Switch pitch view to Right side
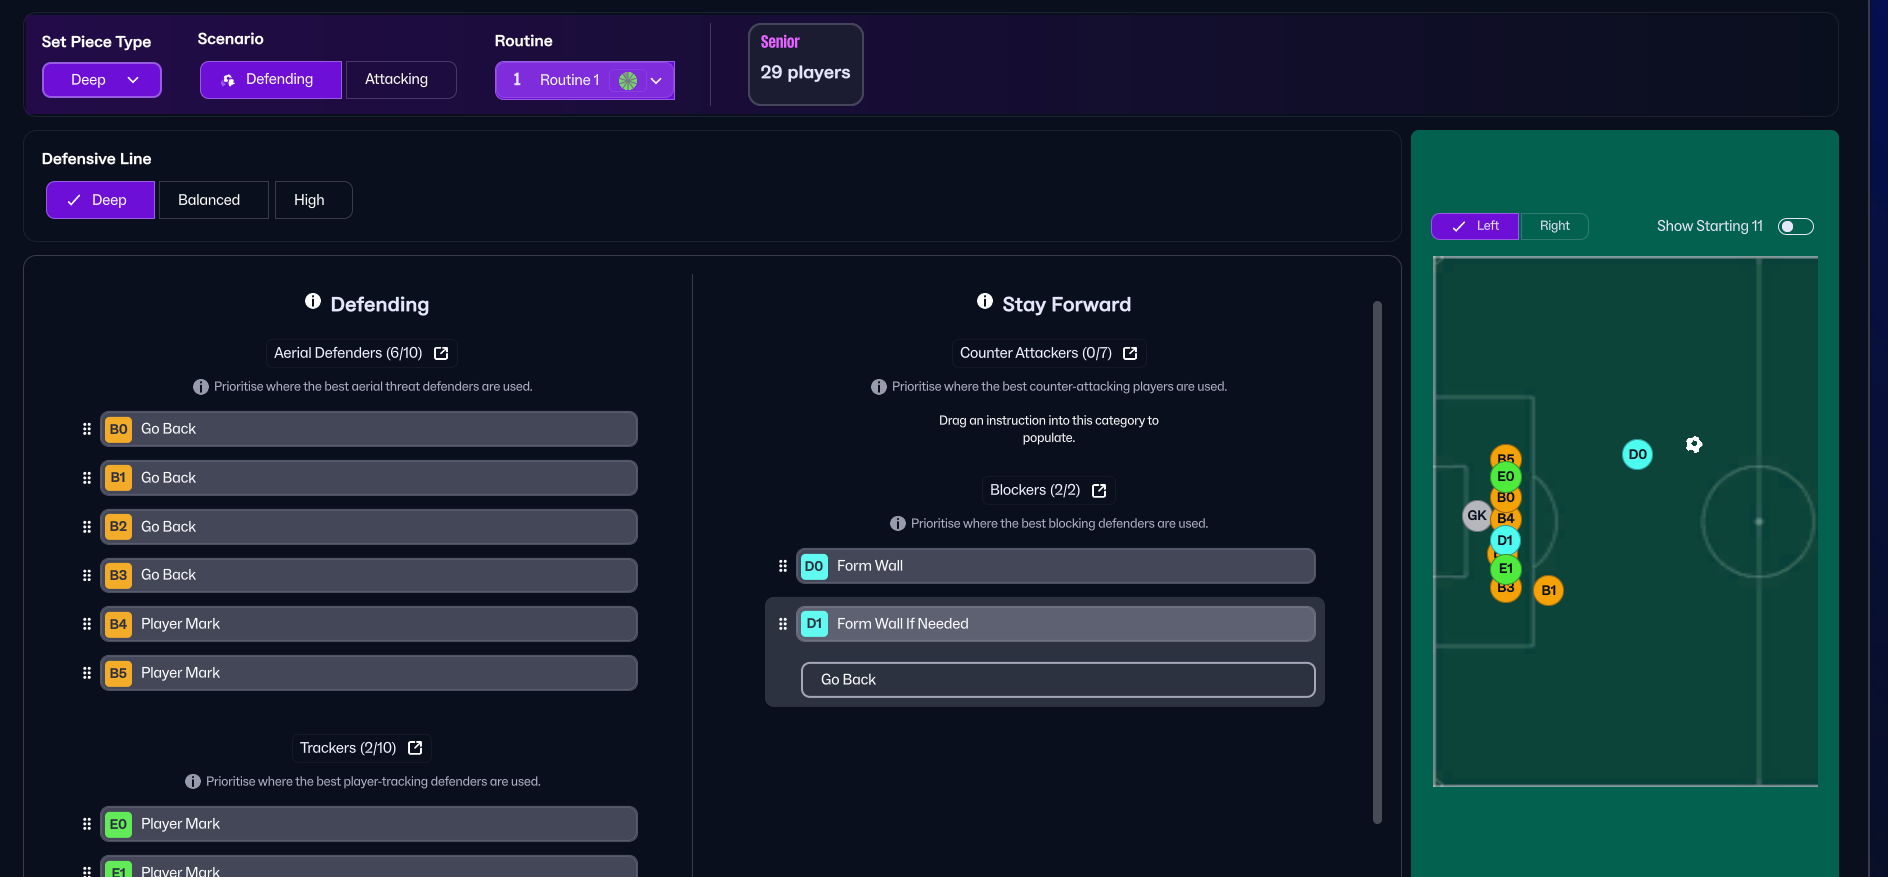This screenshot has height=877, width=1888. pos(1554,226)
